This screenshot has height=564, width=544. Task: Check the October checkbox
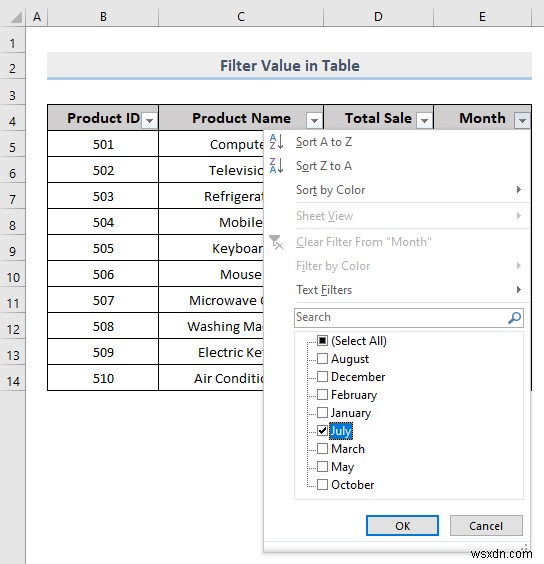click(322, 485)
